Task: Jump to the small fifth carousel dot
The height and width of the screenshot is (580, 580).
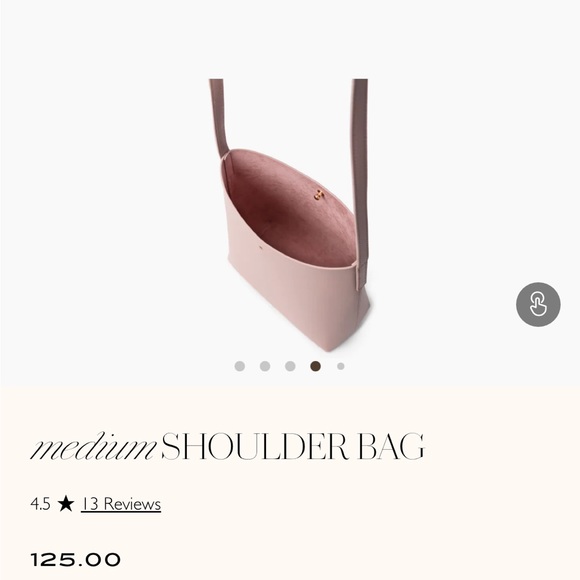Action: [341, 366]
